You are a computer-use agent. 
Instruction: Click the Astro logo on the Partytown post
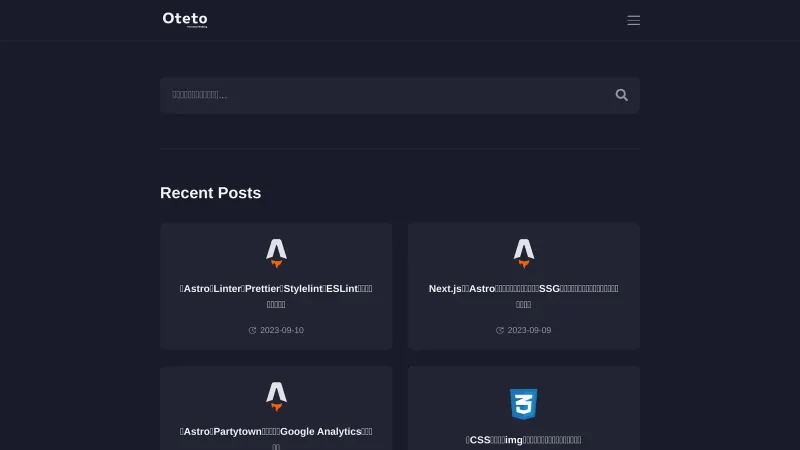(x=276, y=396)
